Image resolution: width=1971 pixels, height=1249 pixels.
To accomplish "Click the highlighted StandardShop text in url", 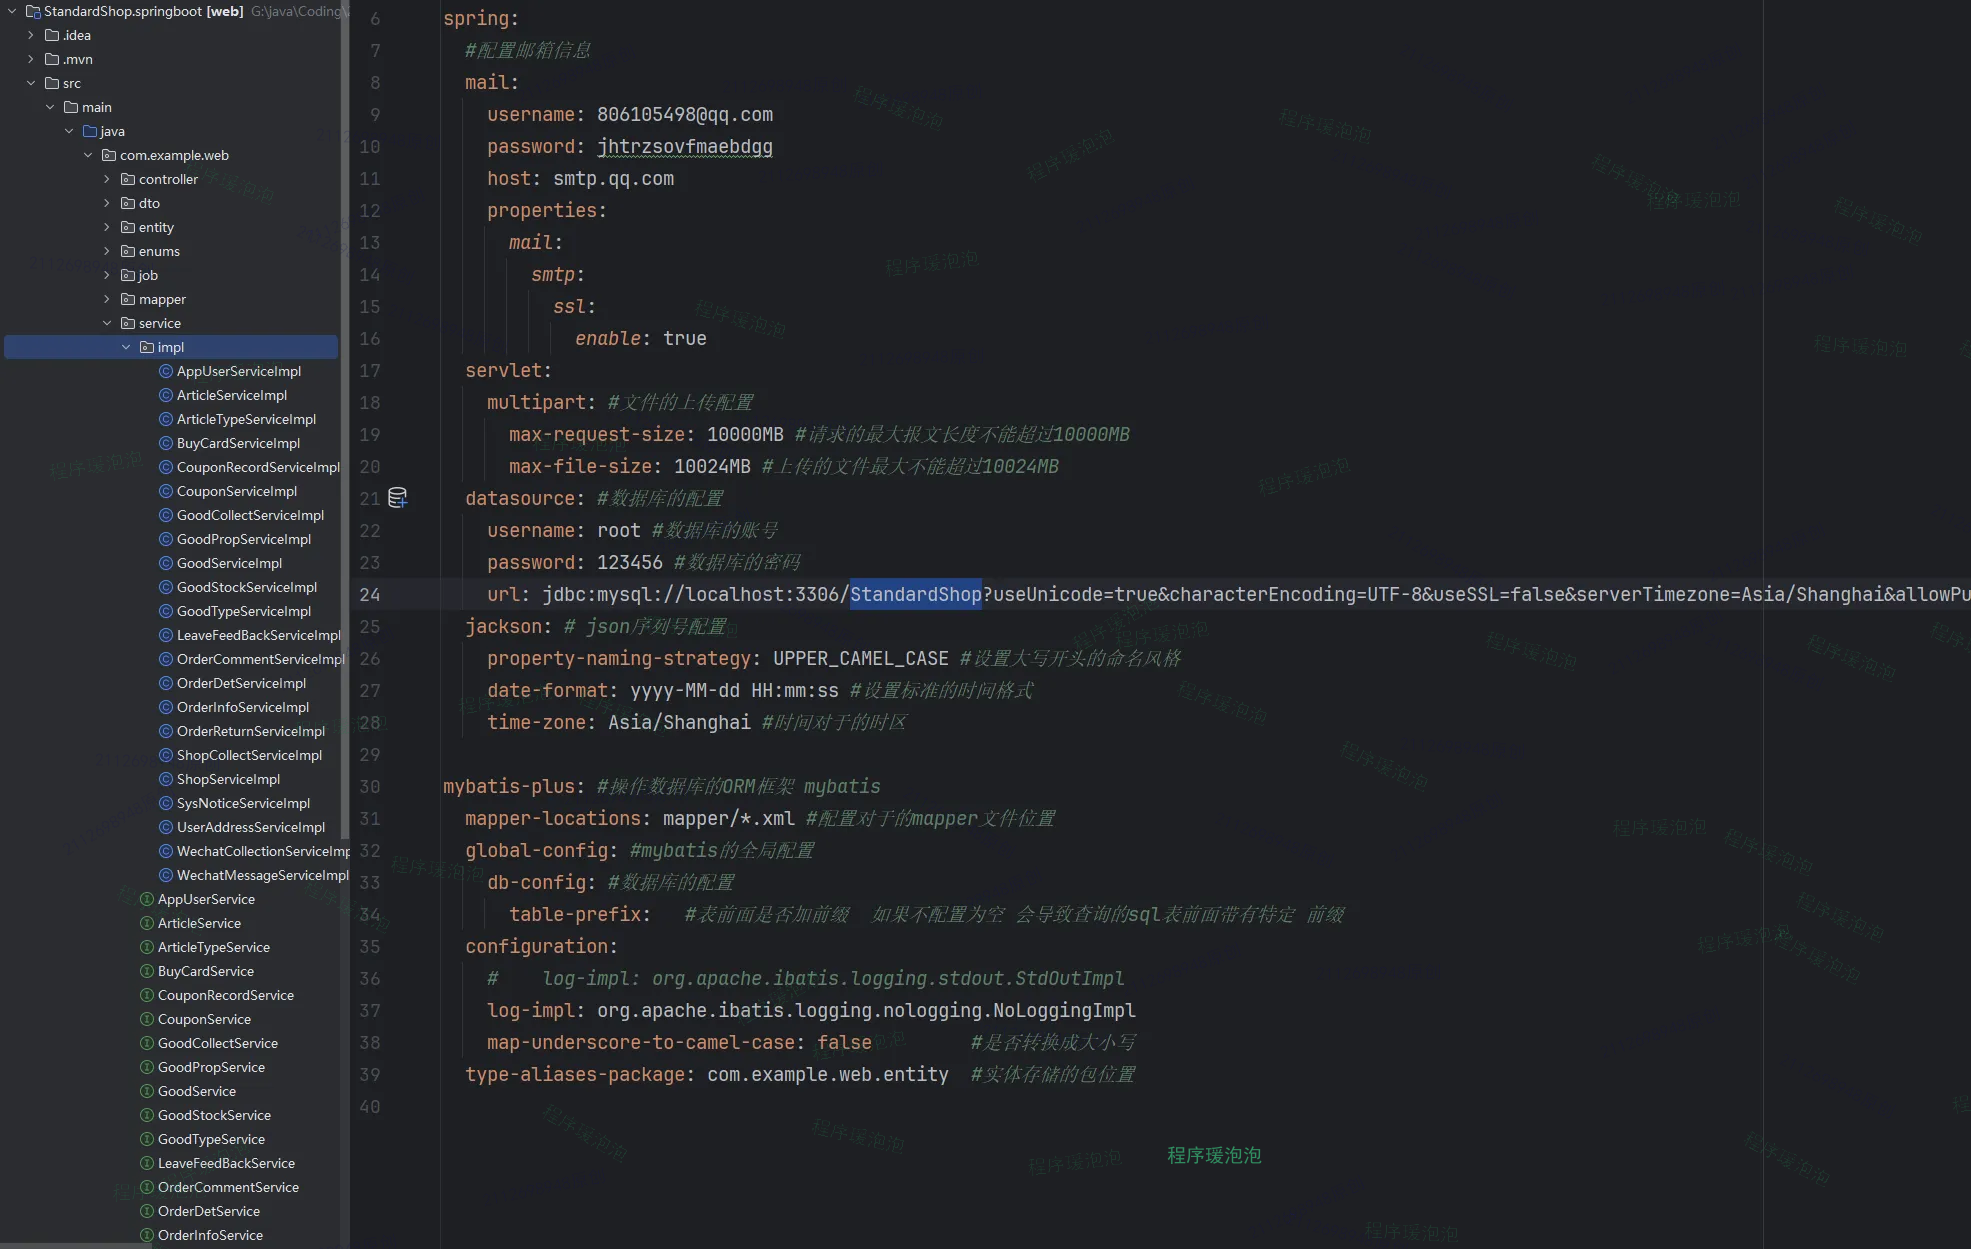I will pos(915,594).
